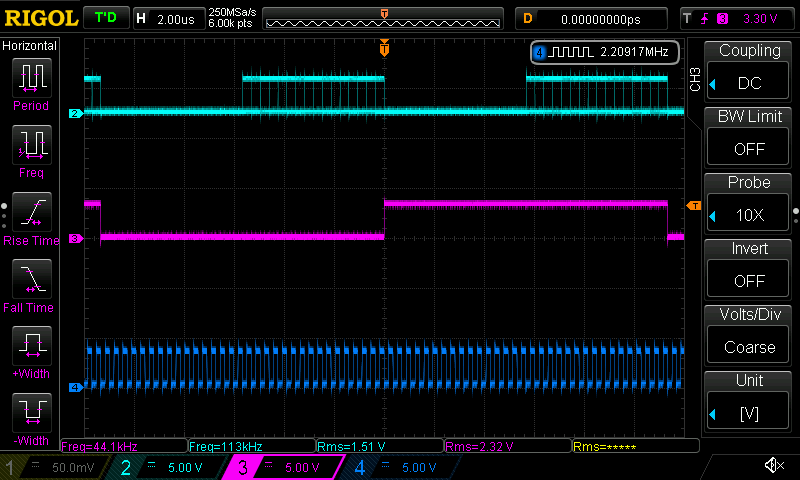Image resolution: width=800 pixels, height=480 pixels.
Task: Select the Fall Time measurement icon
Action: (32, 279)
